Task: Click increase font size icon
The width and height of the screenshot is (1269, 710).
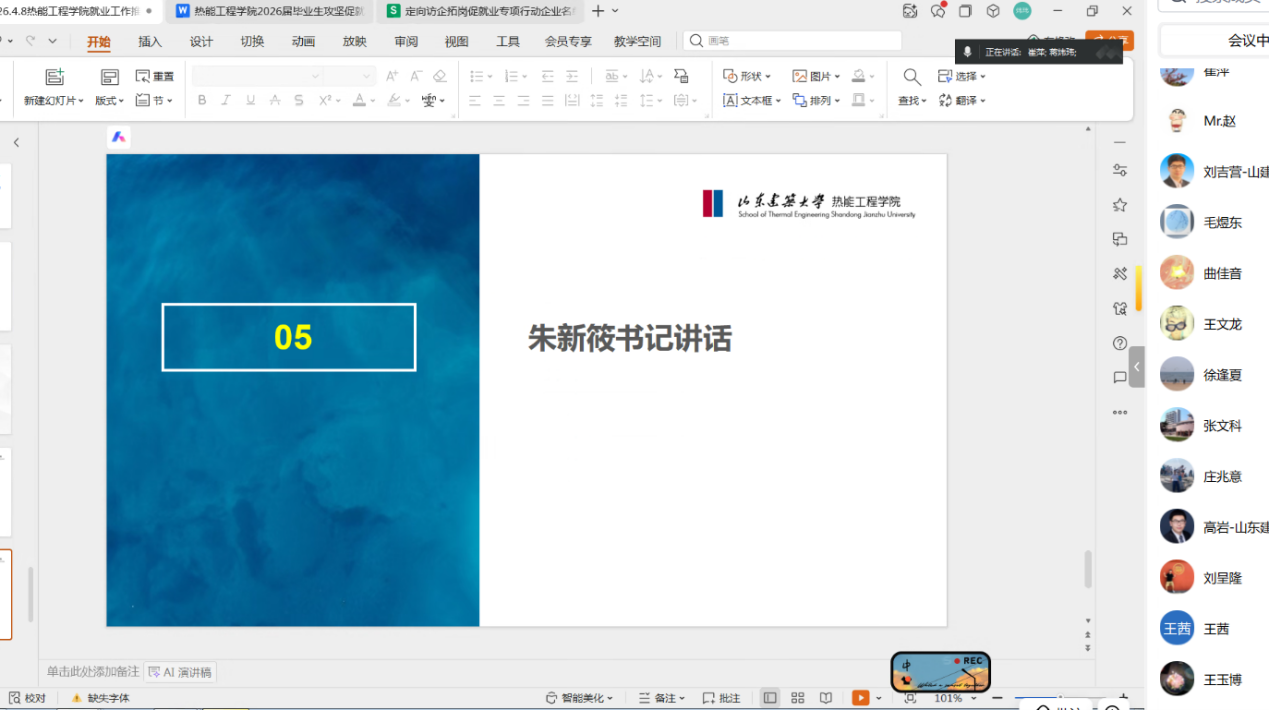Action: [391, 76]
